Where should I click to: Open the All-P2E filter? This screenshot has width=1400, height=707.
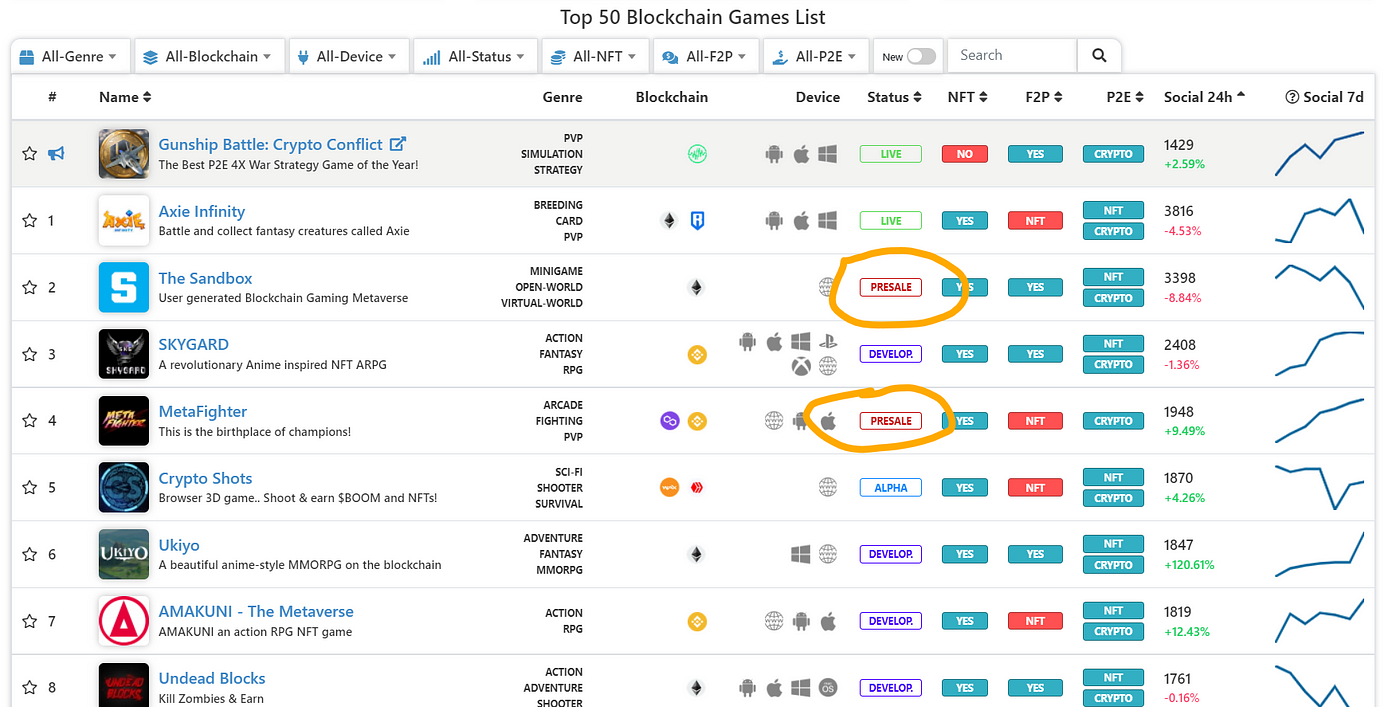pos(817,57)
